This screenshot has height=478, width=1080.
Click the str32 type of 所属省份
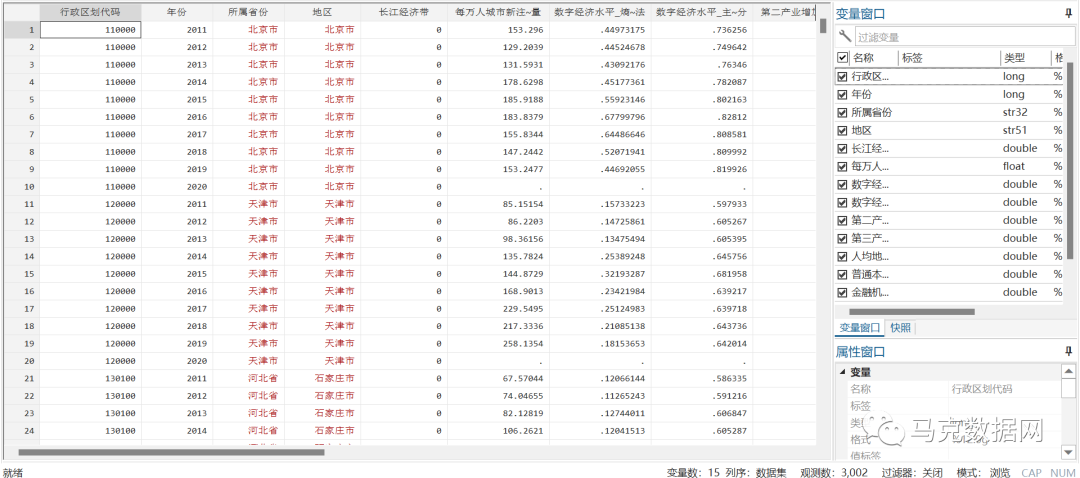[x=1016, y=112]
